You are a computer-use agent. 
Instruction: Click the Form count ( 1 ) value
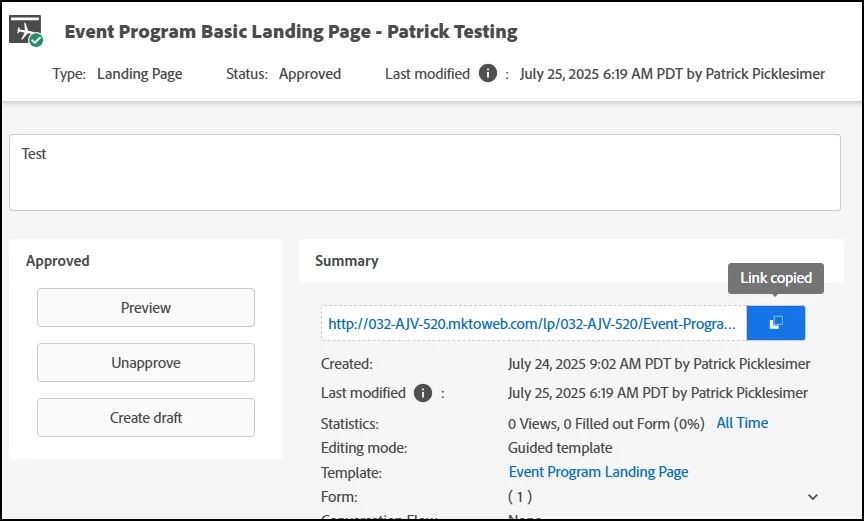point(520,497)
